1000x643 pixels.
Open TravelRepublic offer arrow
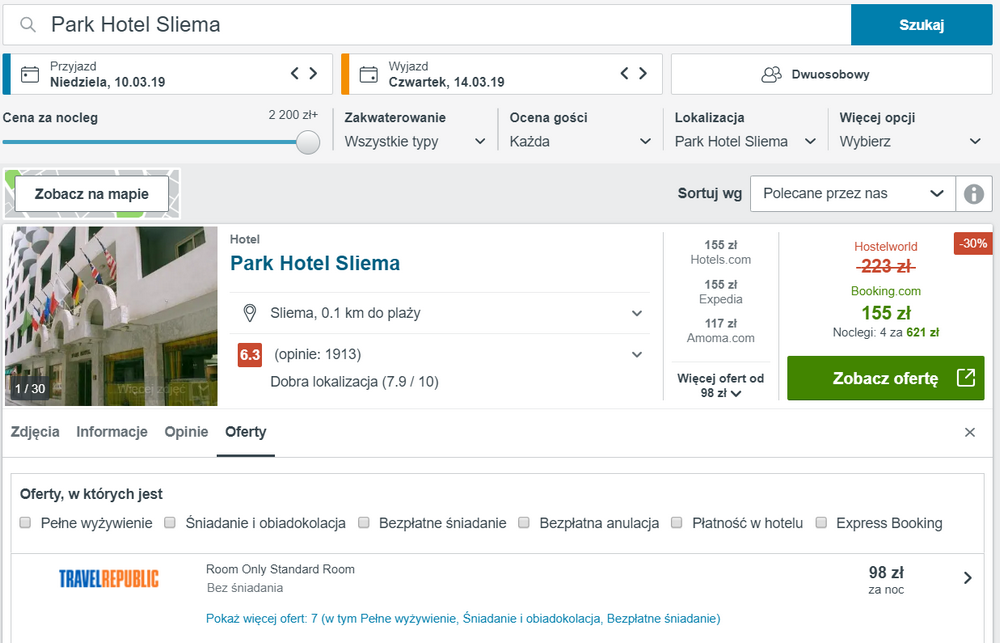[967, 578]
